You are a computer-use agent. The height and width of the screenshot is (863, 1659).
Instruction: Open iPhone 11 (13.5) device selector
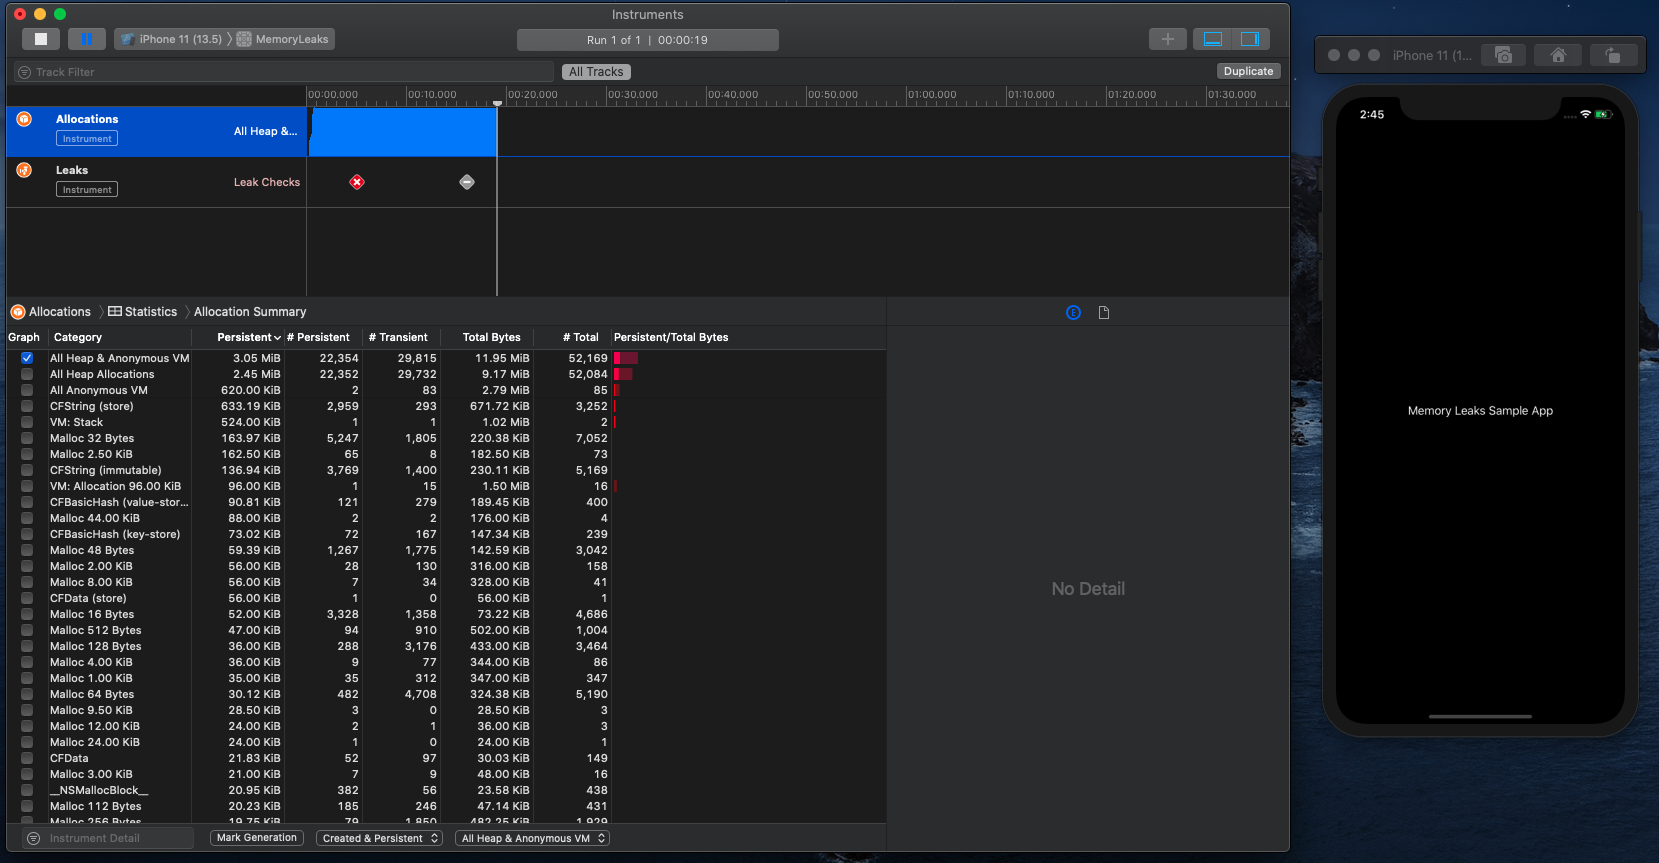[171, 39]
